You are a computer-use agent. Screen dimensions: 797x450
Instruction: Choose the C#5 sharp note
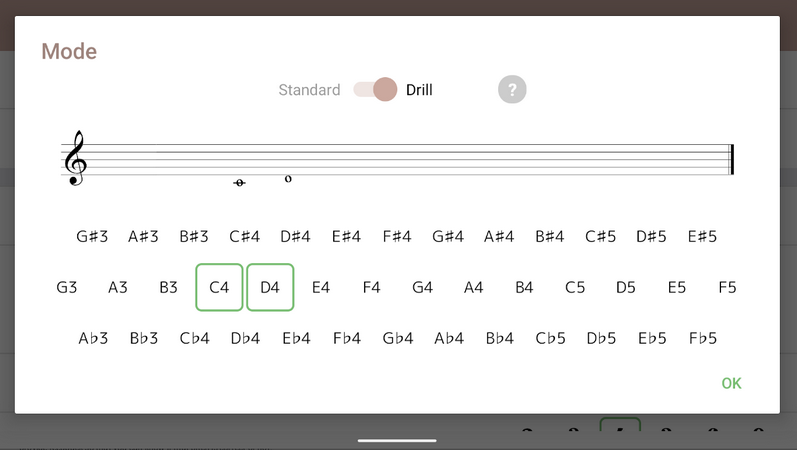(x=601, y=237)
